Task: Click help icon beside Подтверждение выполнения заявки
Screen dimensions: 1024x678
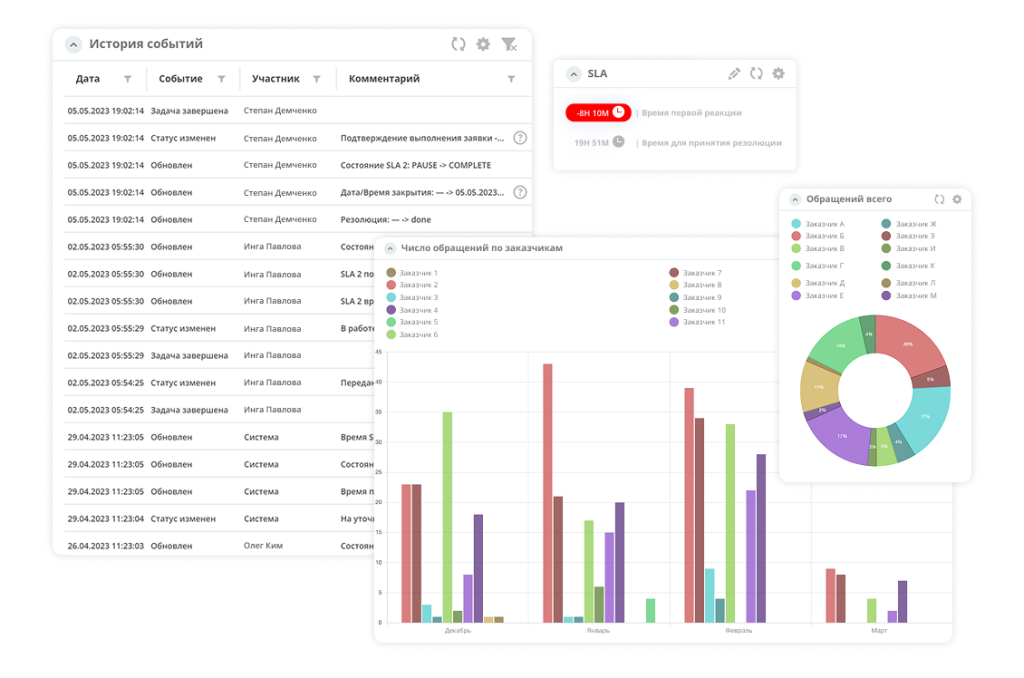Action: tap(519, 138)
